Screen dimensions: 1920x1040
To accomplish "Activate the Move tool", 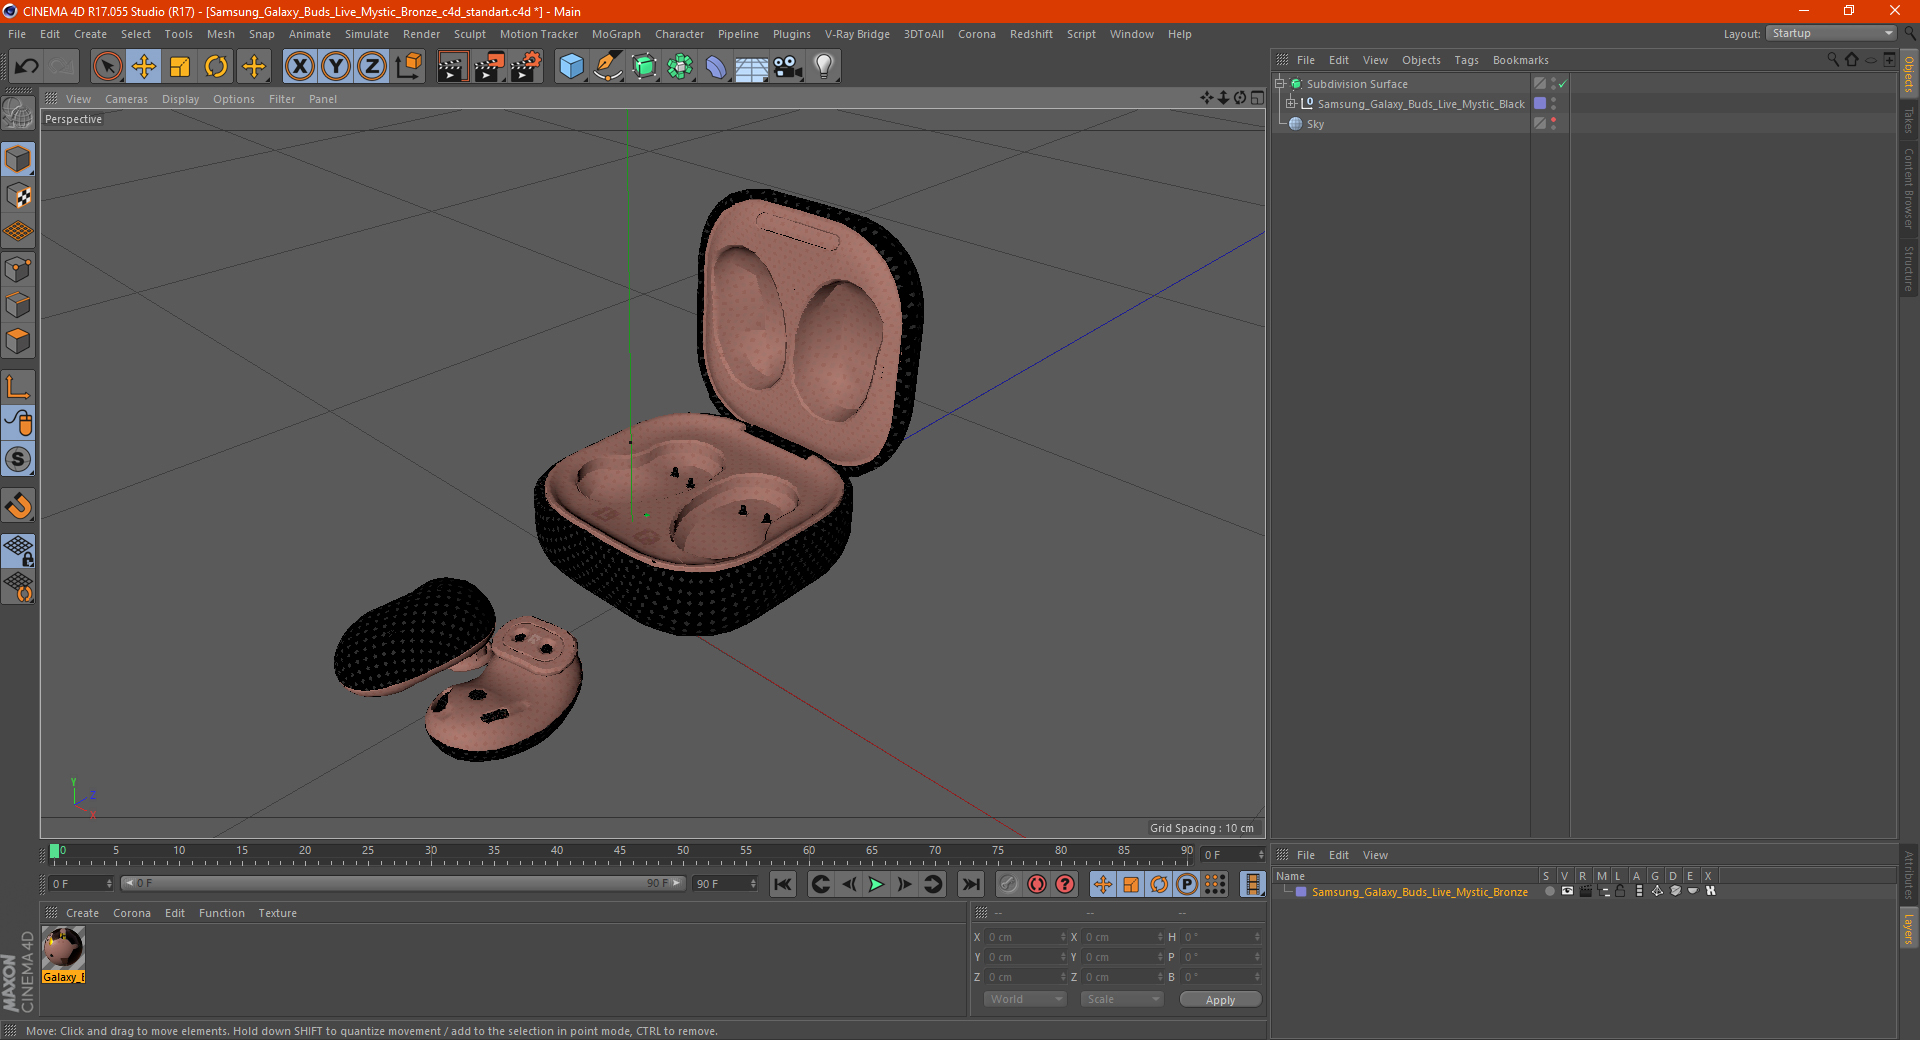I will [x=143, y=67].
